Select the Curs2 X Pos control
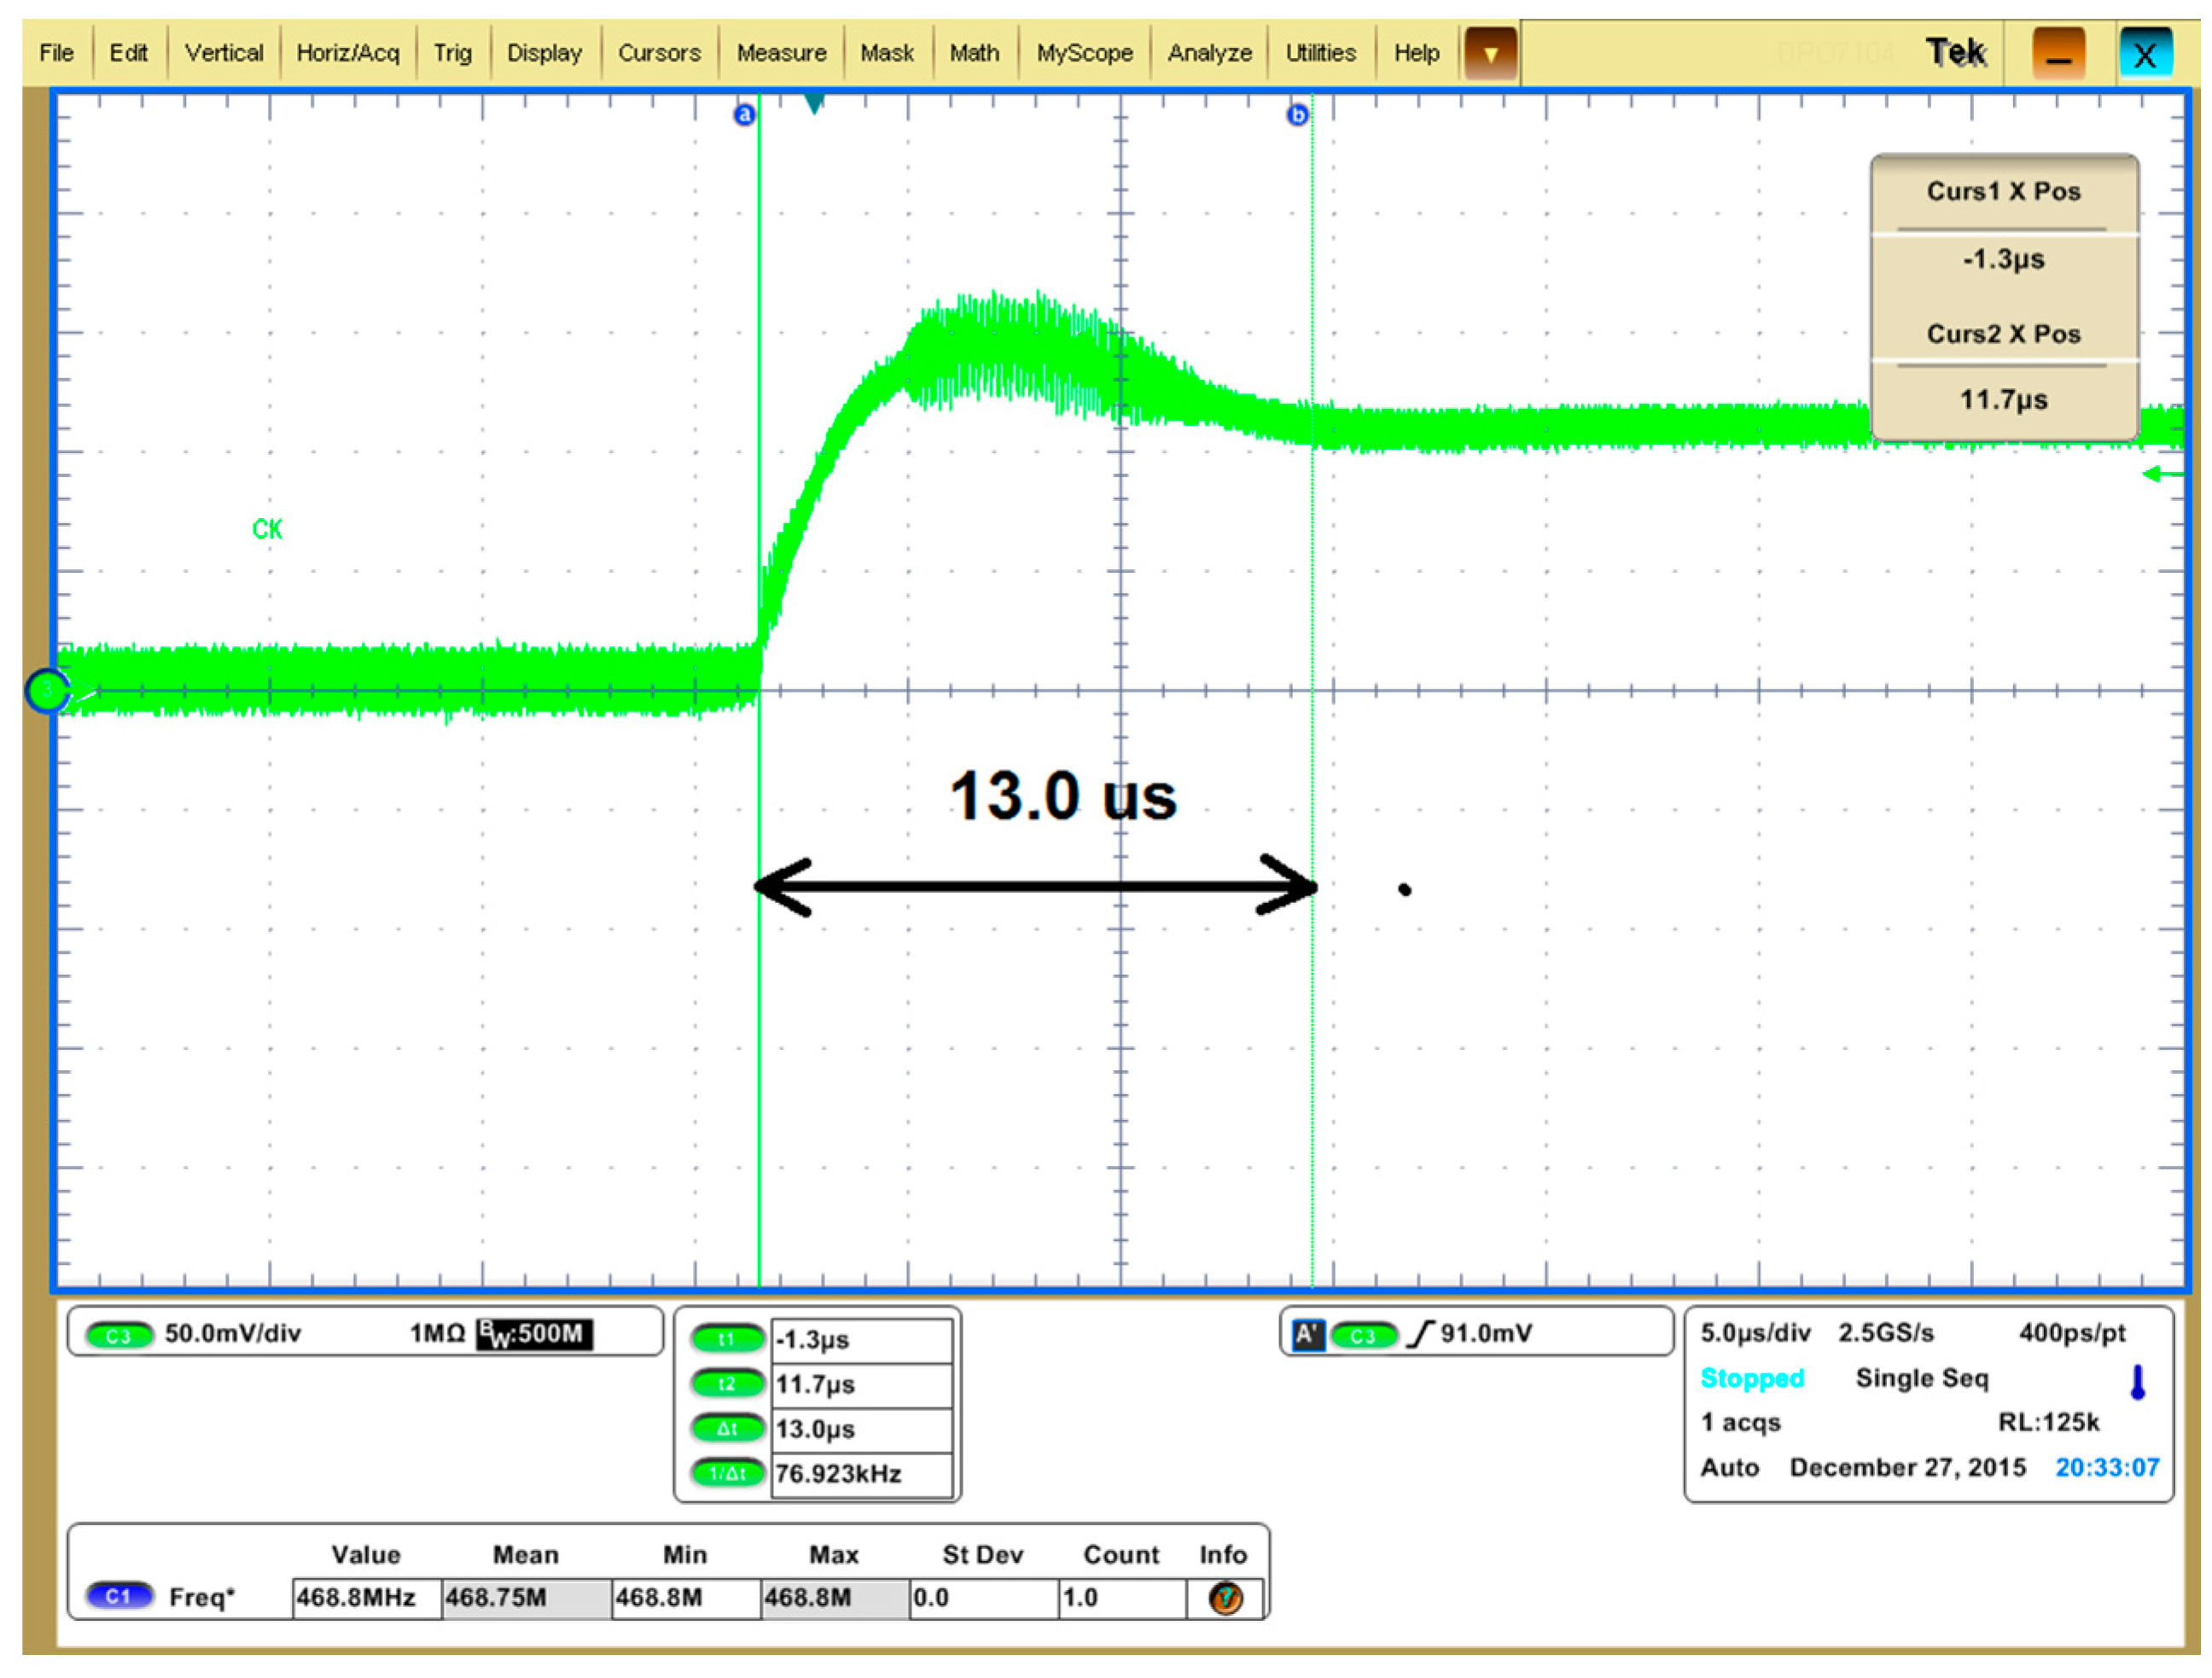This screenshot has height=1678, width=2212. [x=2004, y=334]
